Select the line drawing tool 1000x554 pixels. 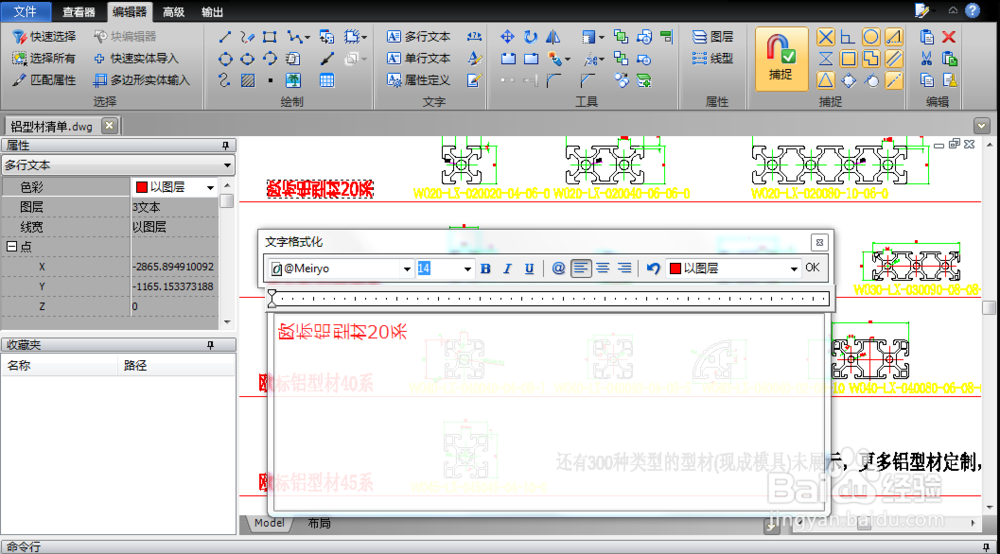(225, 37)
